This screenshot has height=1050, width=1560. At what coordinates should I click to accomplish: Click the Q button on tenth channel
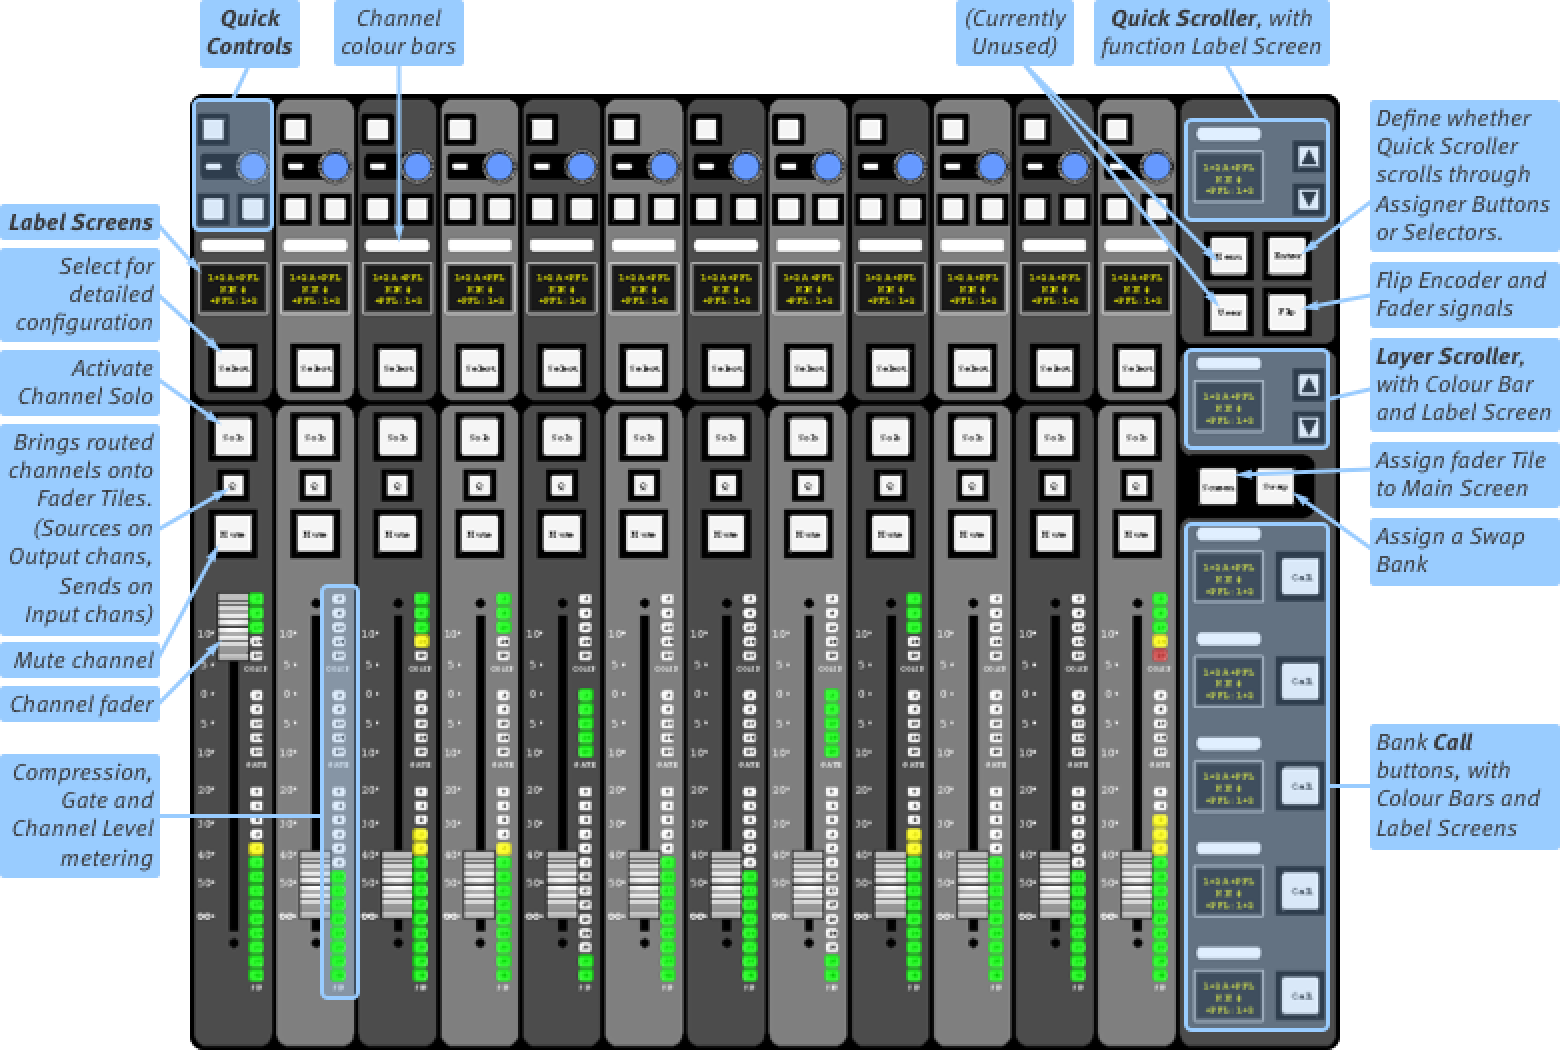pyautogui.click(x=971, y=486)
